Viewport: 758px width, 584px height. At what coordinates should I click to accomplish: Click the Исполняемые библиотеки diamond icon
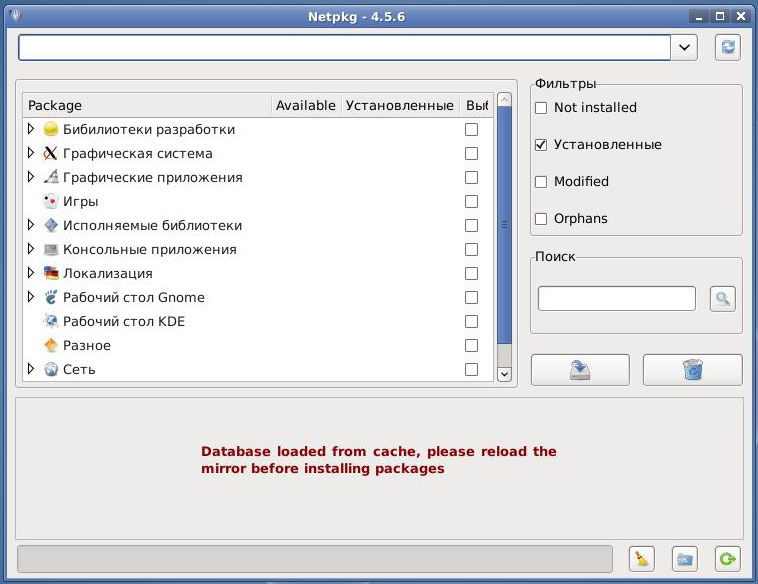pos(51,225)
